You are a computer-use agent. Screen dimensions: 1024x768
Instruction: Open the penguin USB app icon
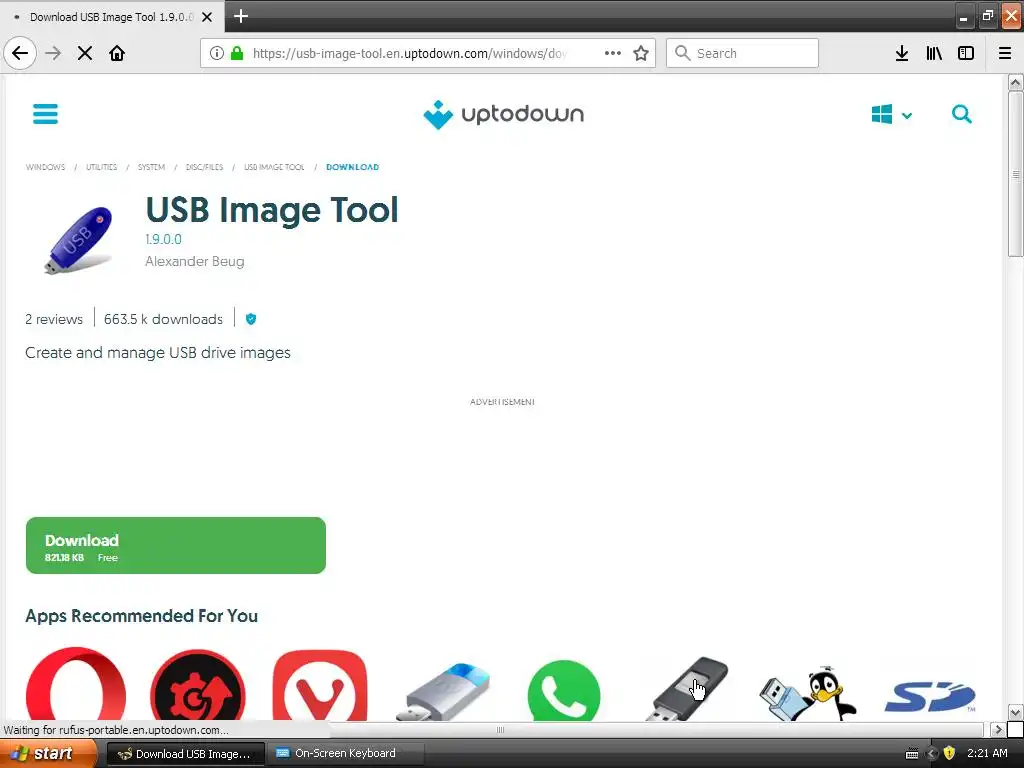point(808,694)
